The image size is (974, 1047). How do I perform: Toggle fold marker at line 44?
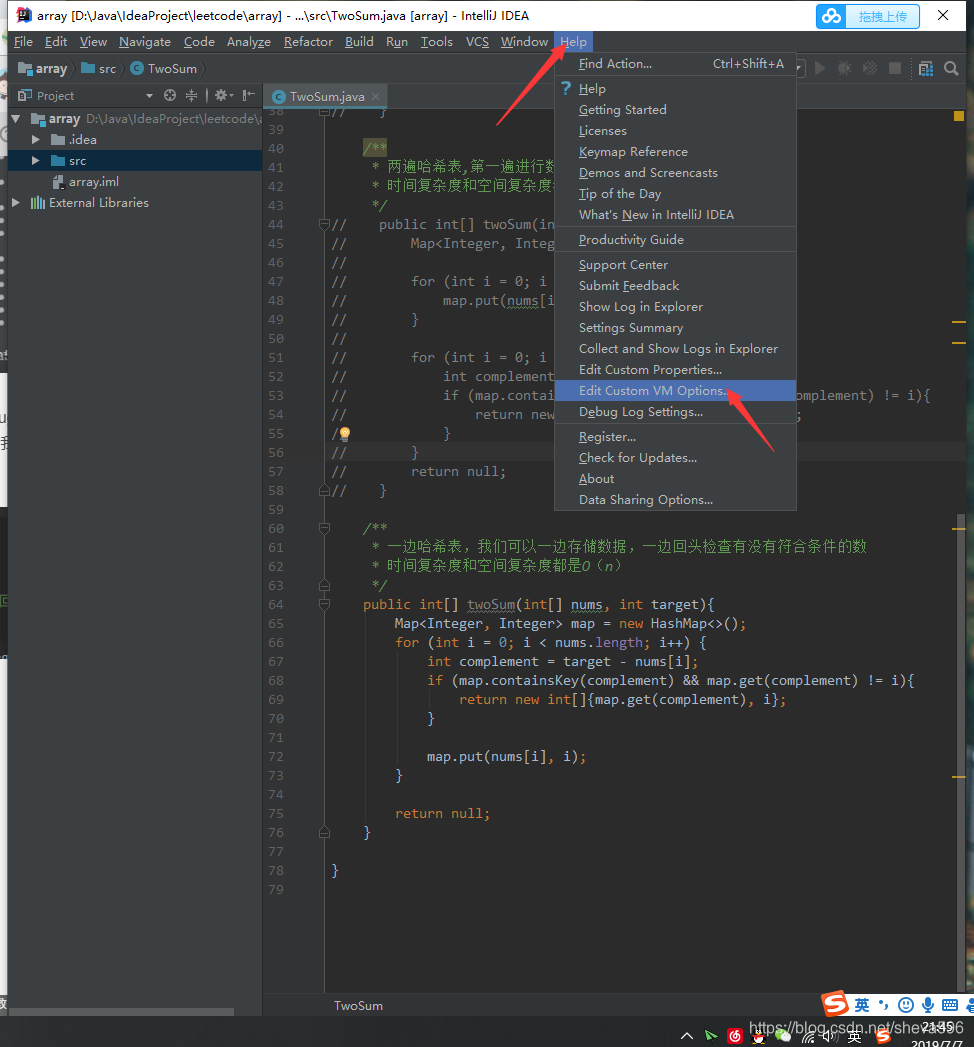[324, 224]
